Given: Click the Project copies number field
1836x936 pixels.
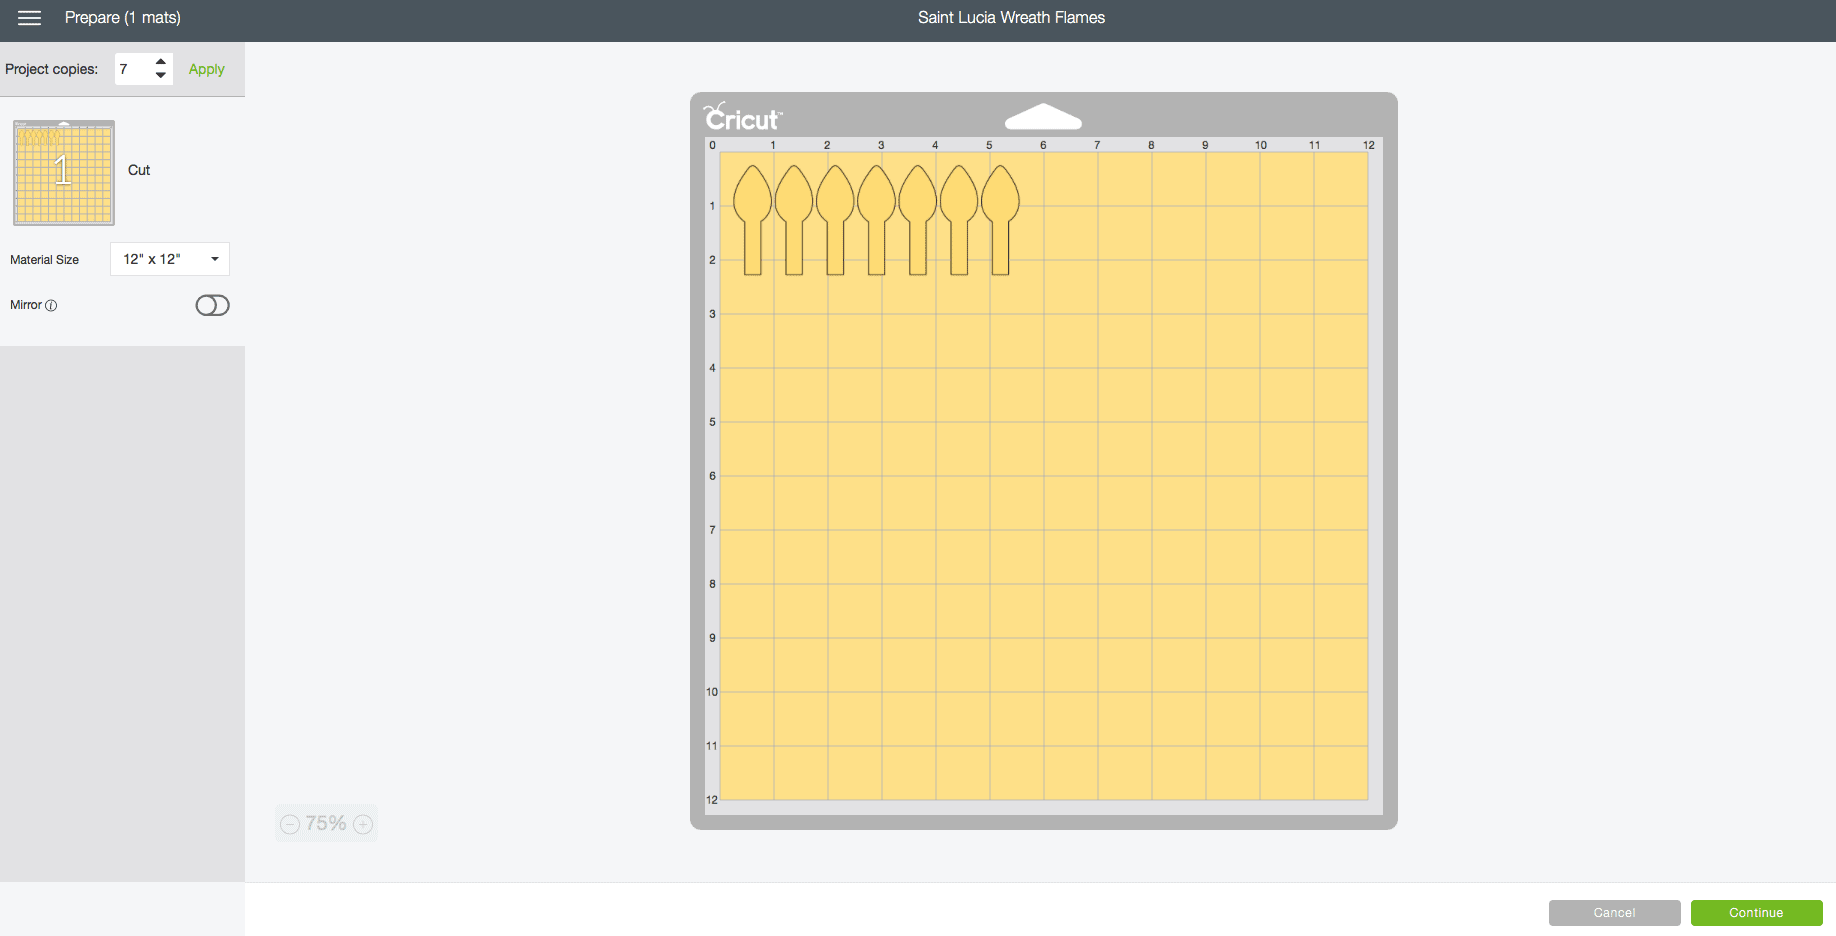Looking at the screenshot, I should [133, 69].
